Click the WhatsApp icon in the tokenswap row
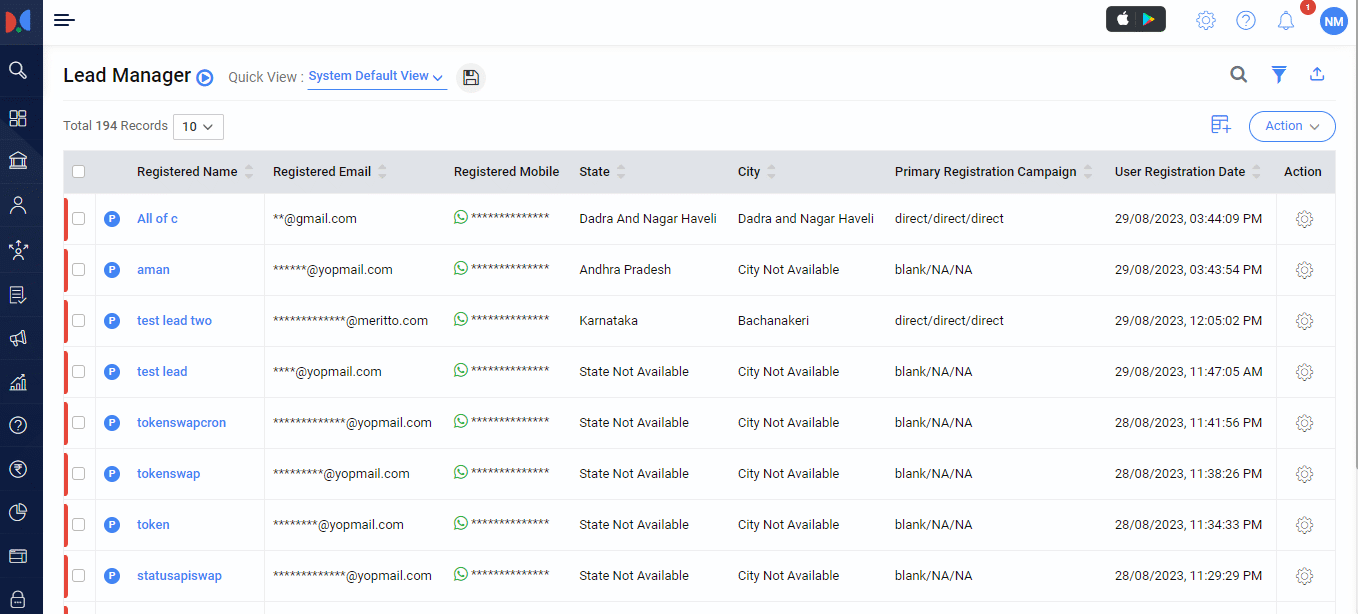The height and width of the screenshot is (614, 1358). 461,472
